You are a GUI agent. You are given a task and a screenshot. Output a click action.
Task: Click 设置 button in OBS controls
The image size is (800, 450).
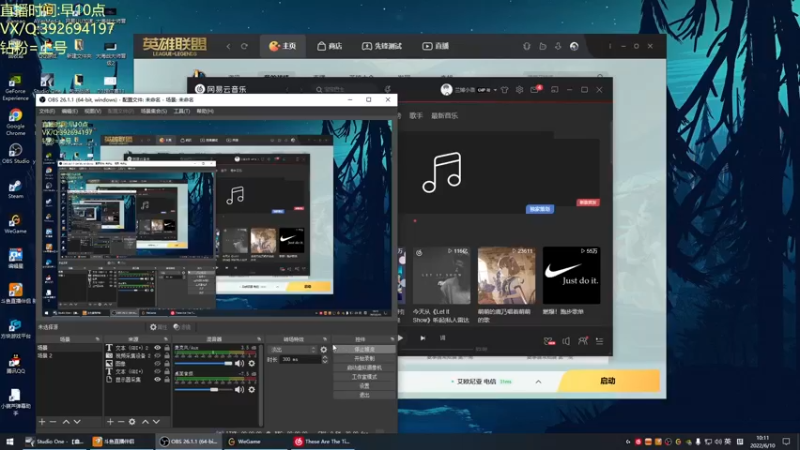point(364,386)
